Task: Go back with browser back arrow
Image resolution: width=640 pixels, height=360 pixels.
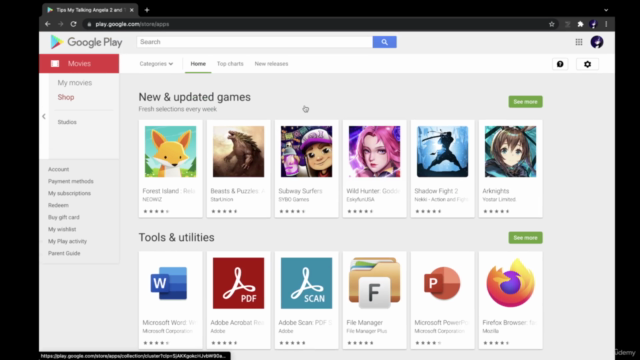Action: point(48,24)
